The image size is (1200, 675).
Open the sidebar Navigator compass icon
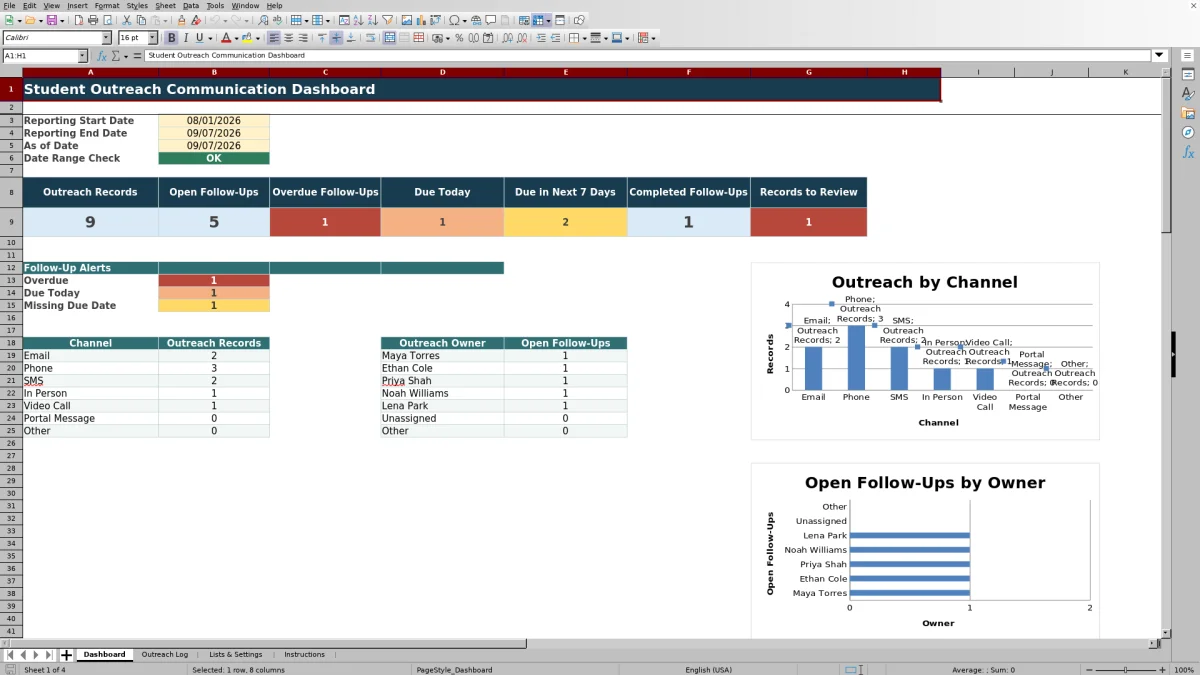pyautogui.click(x=1188, y=132)
